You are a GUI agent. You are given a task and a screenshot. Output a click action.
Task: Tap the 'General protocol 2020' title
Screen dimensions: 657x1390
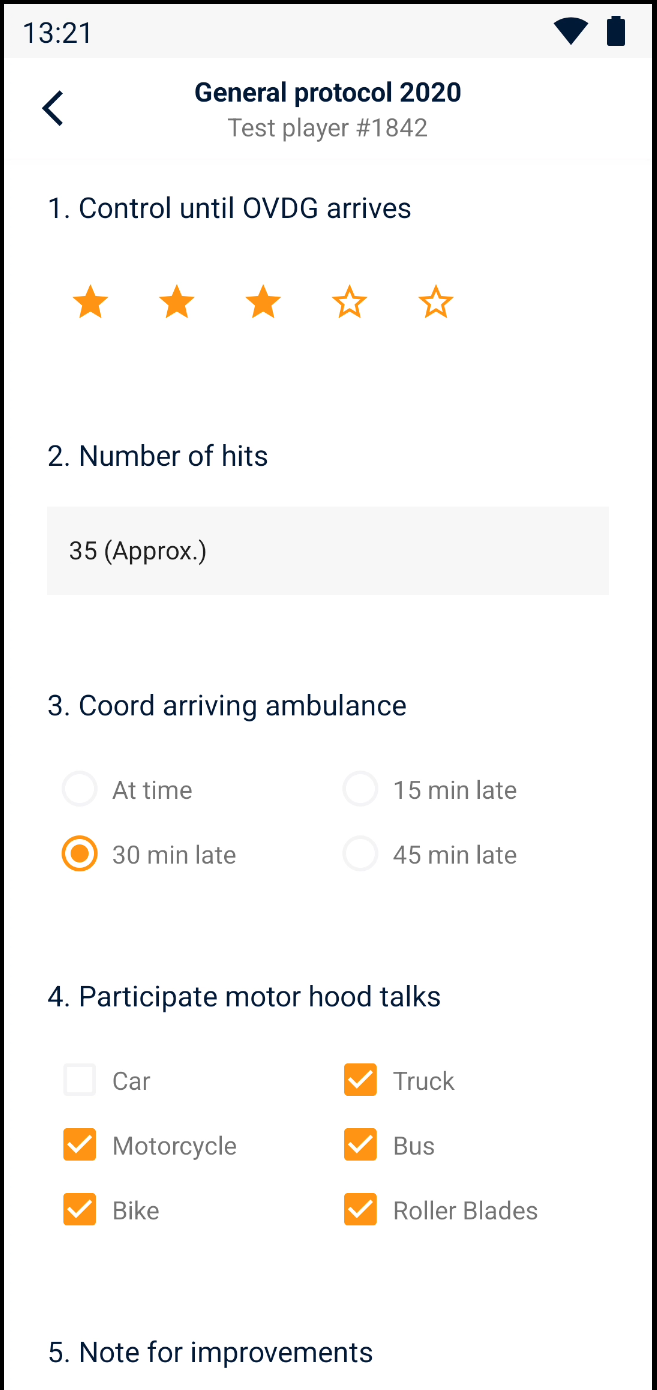(x=328, y=93)
